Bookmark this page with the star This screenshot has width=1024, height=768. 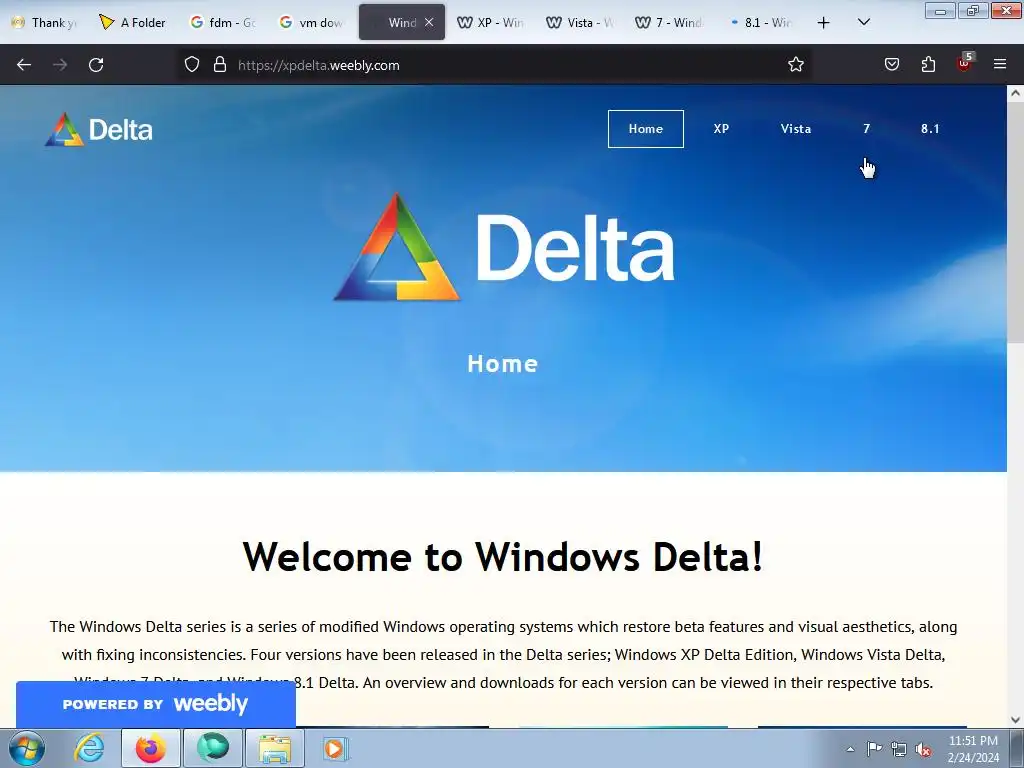click(x=795, y=65)
